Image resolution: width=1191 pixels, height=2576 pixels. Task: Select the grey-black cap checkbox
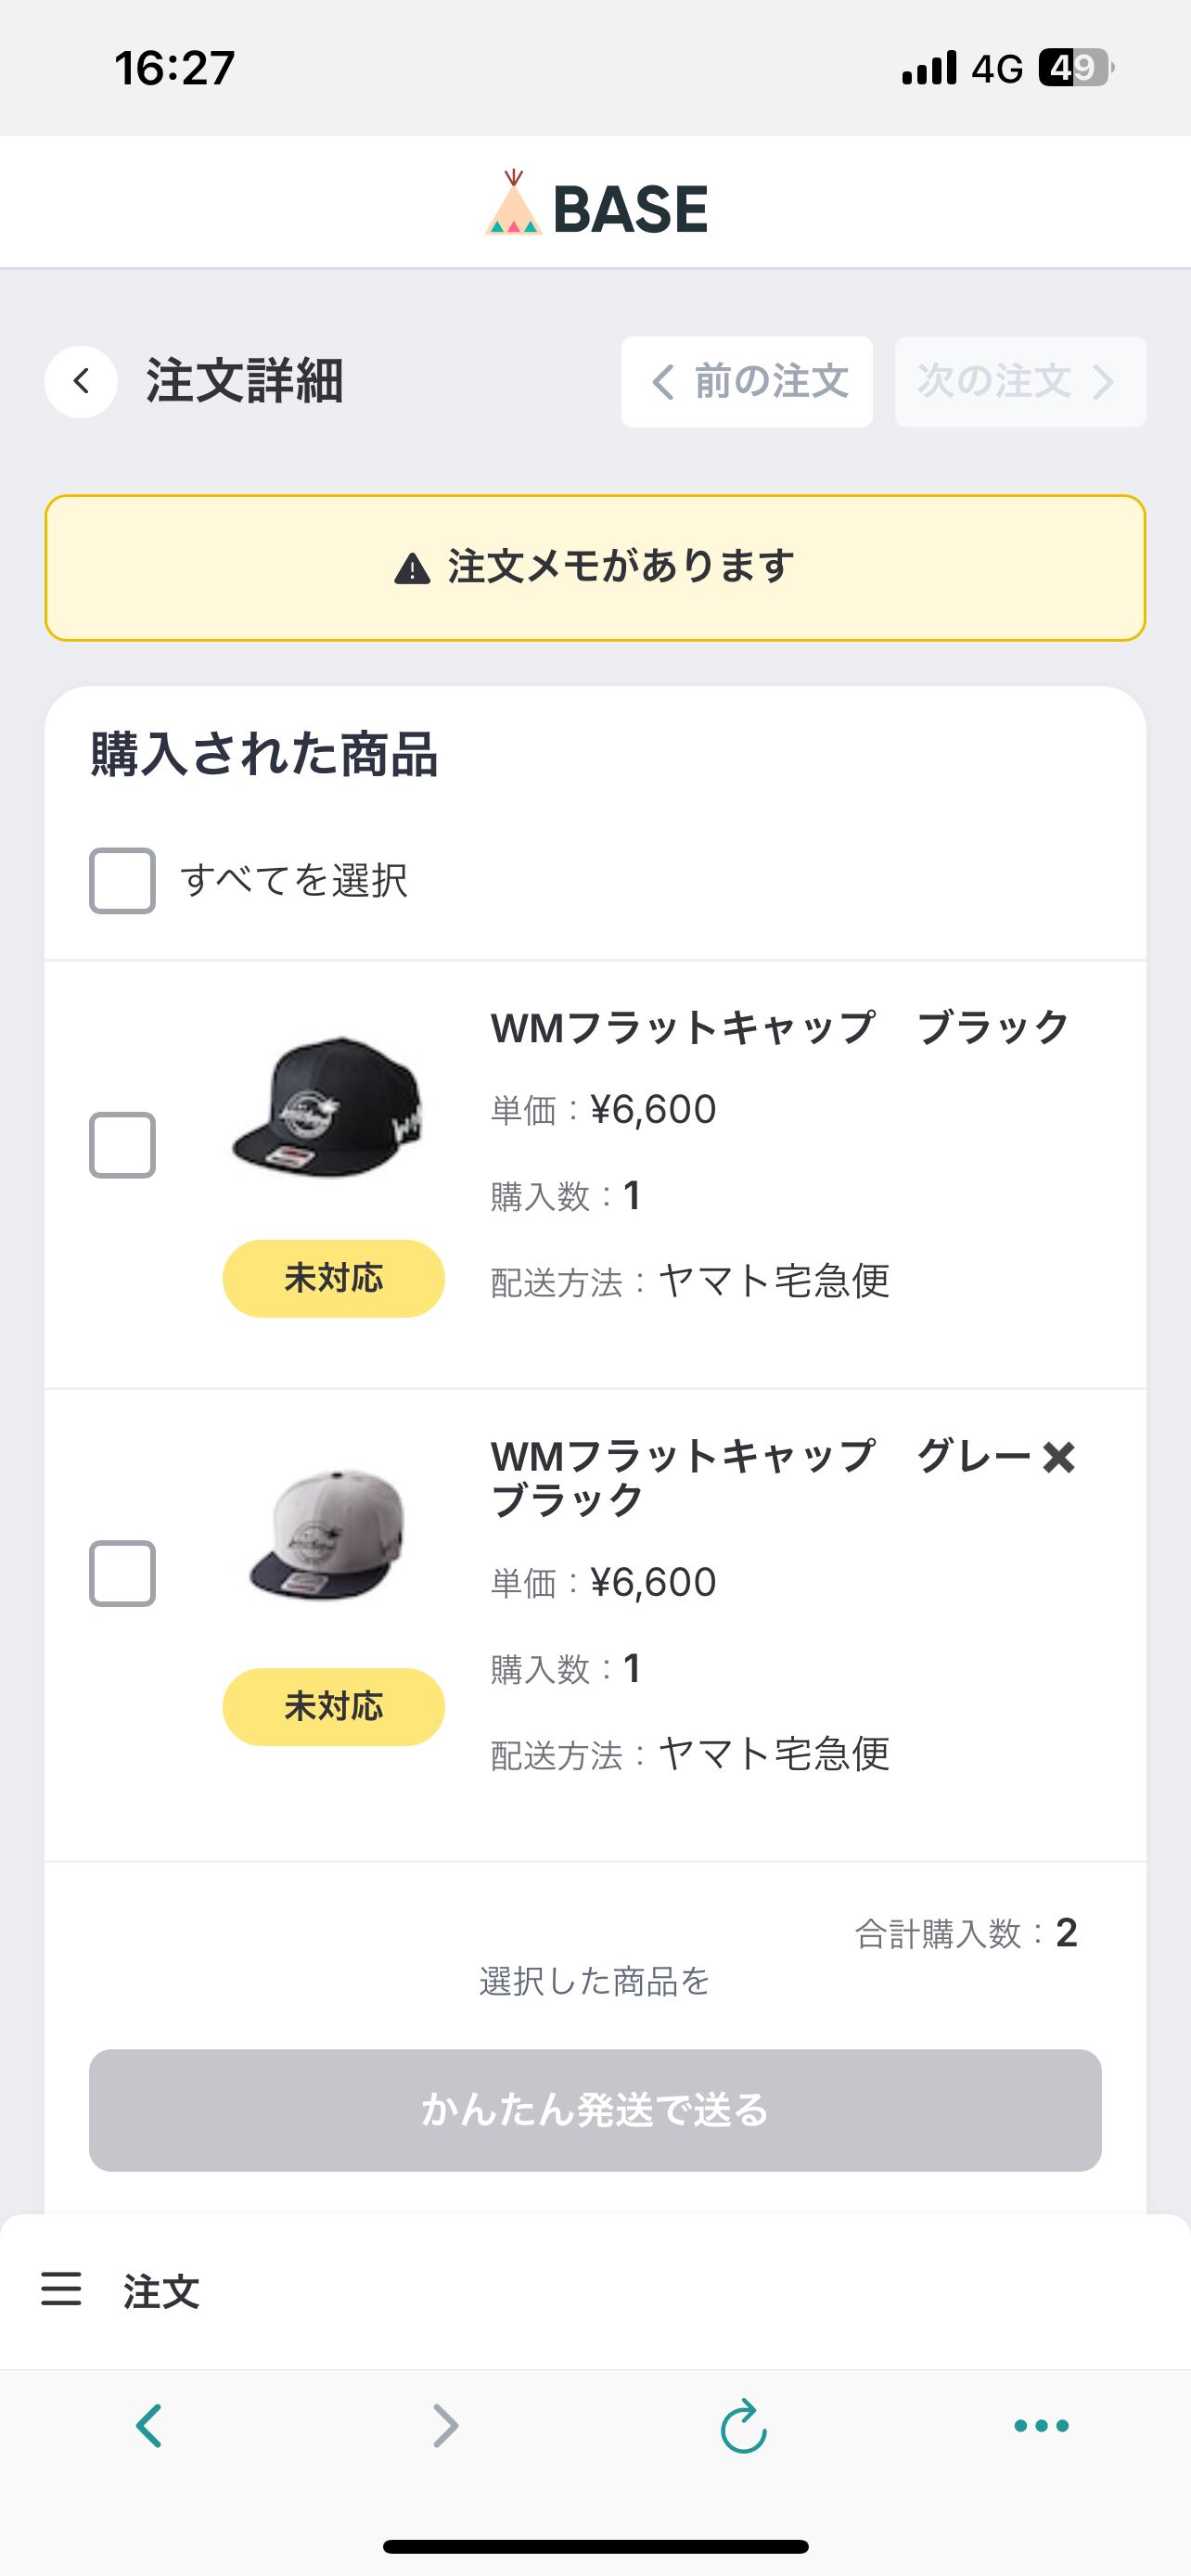[x=122, y=1573]
